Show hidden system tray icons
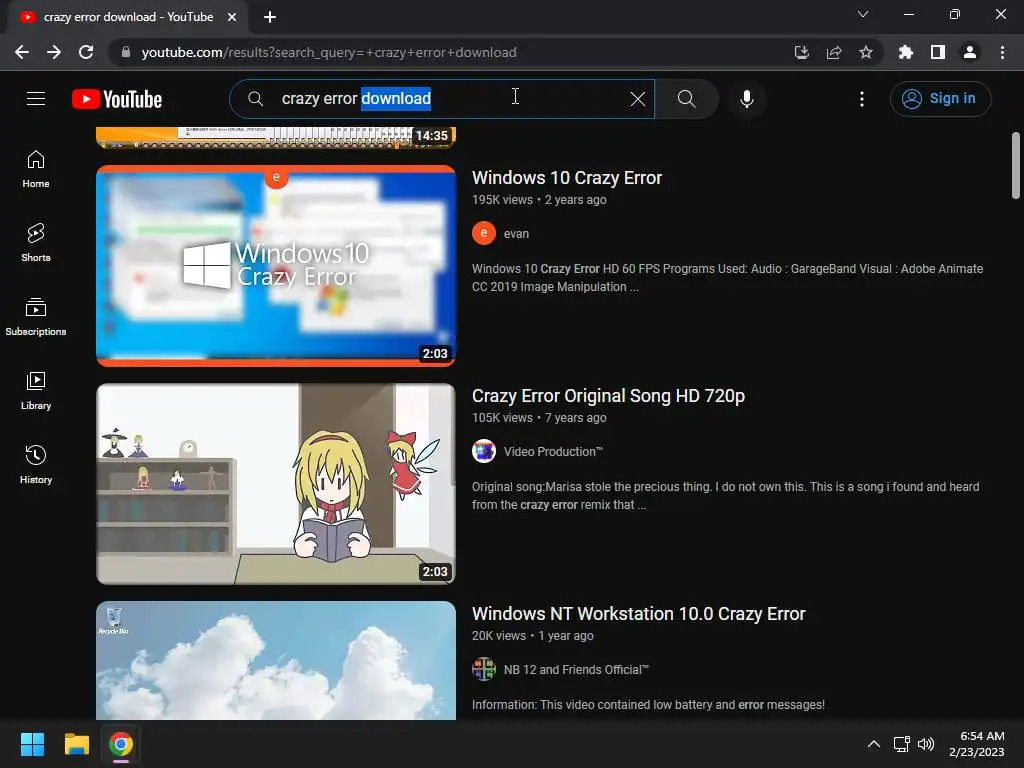1024x768 pixels. click(874, 744)
